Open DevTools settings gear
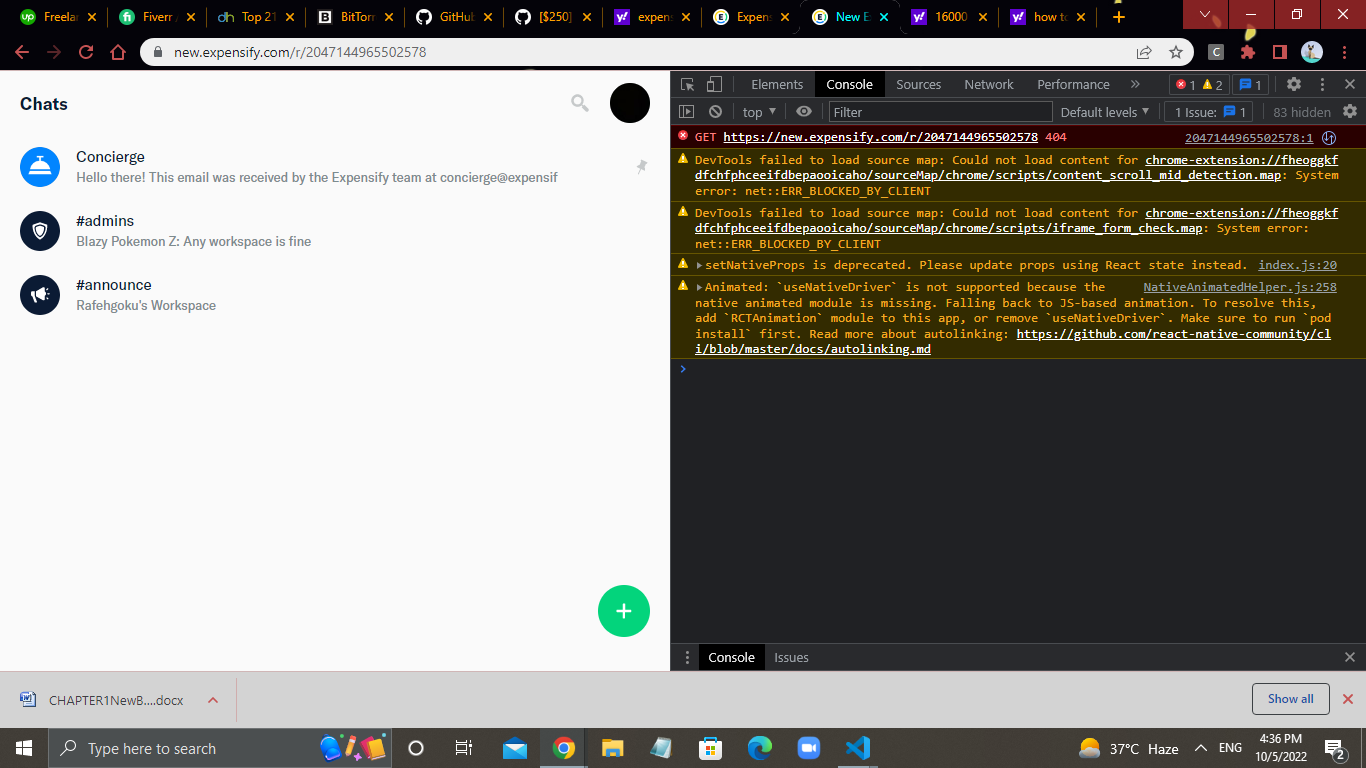 click(1294, 84)
